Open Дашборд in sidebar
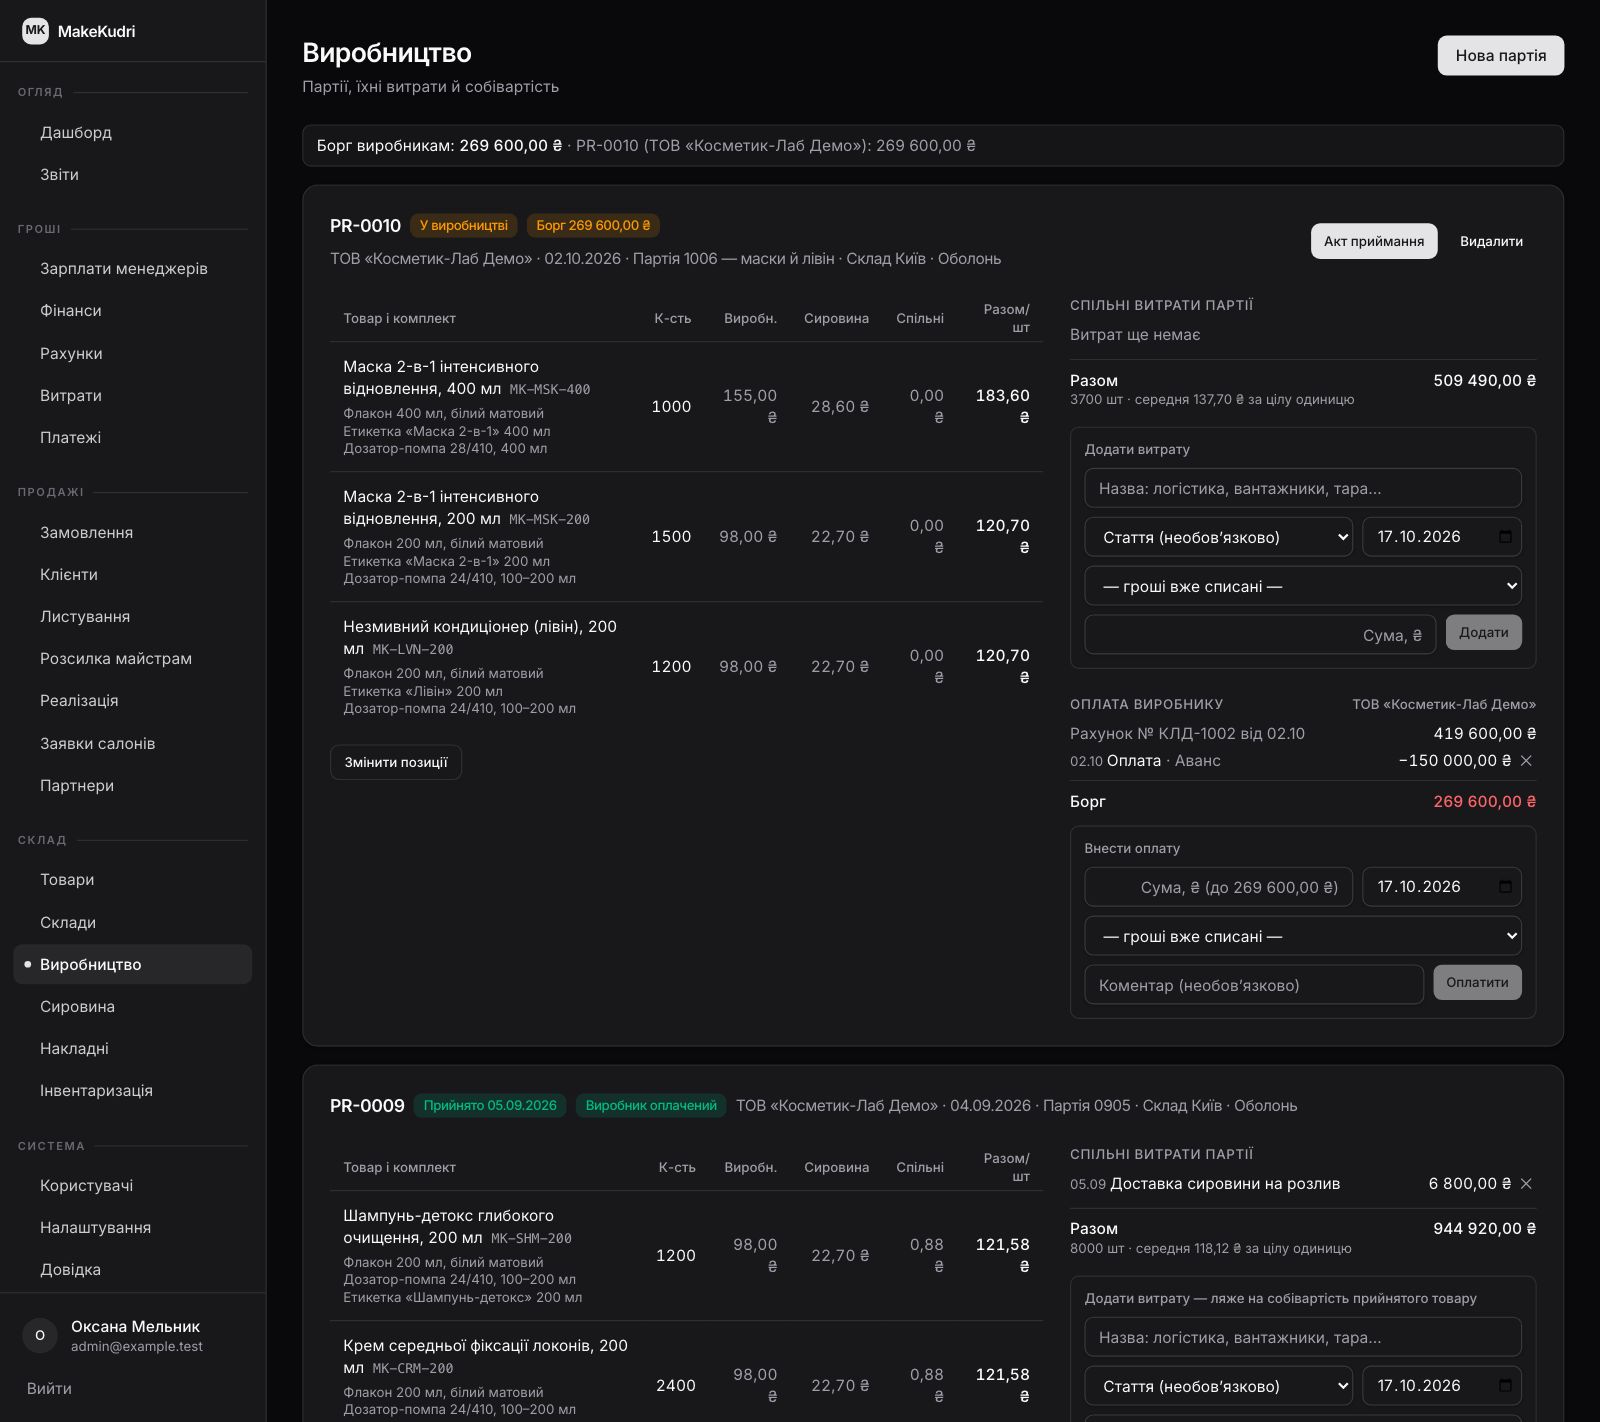The image size is (1600, 1422). (132, 133)
